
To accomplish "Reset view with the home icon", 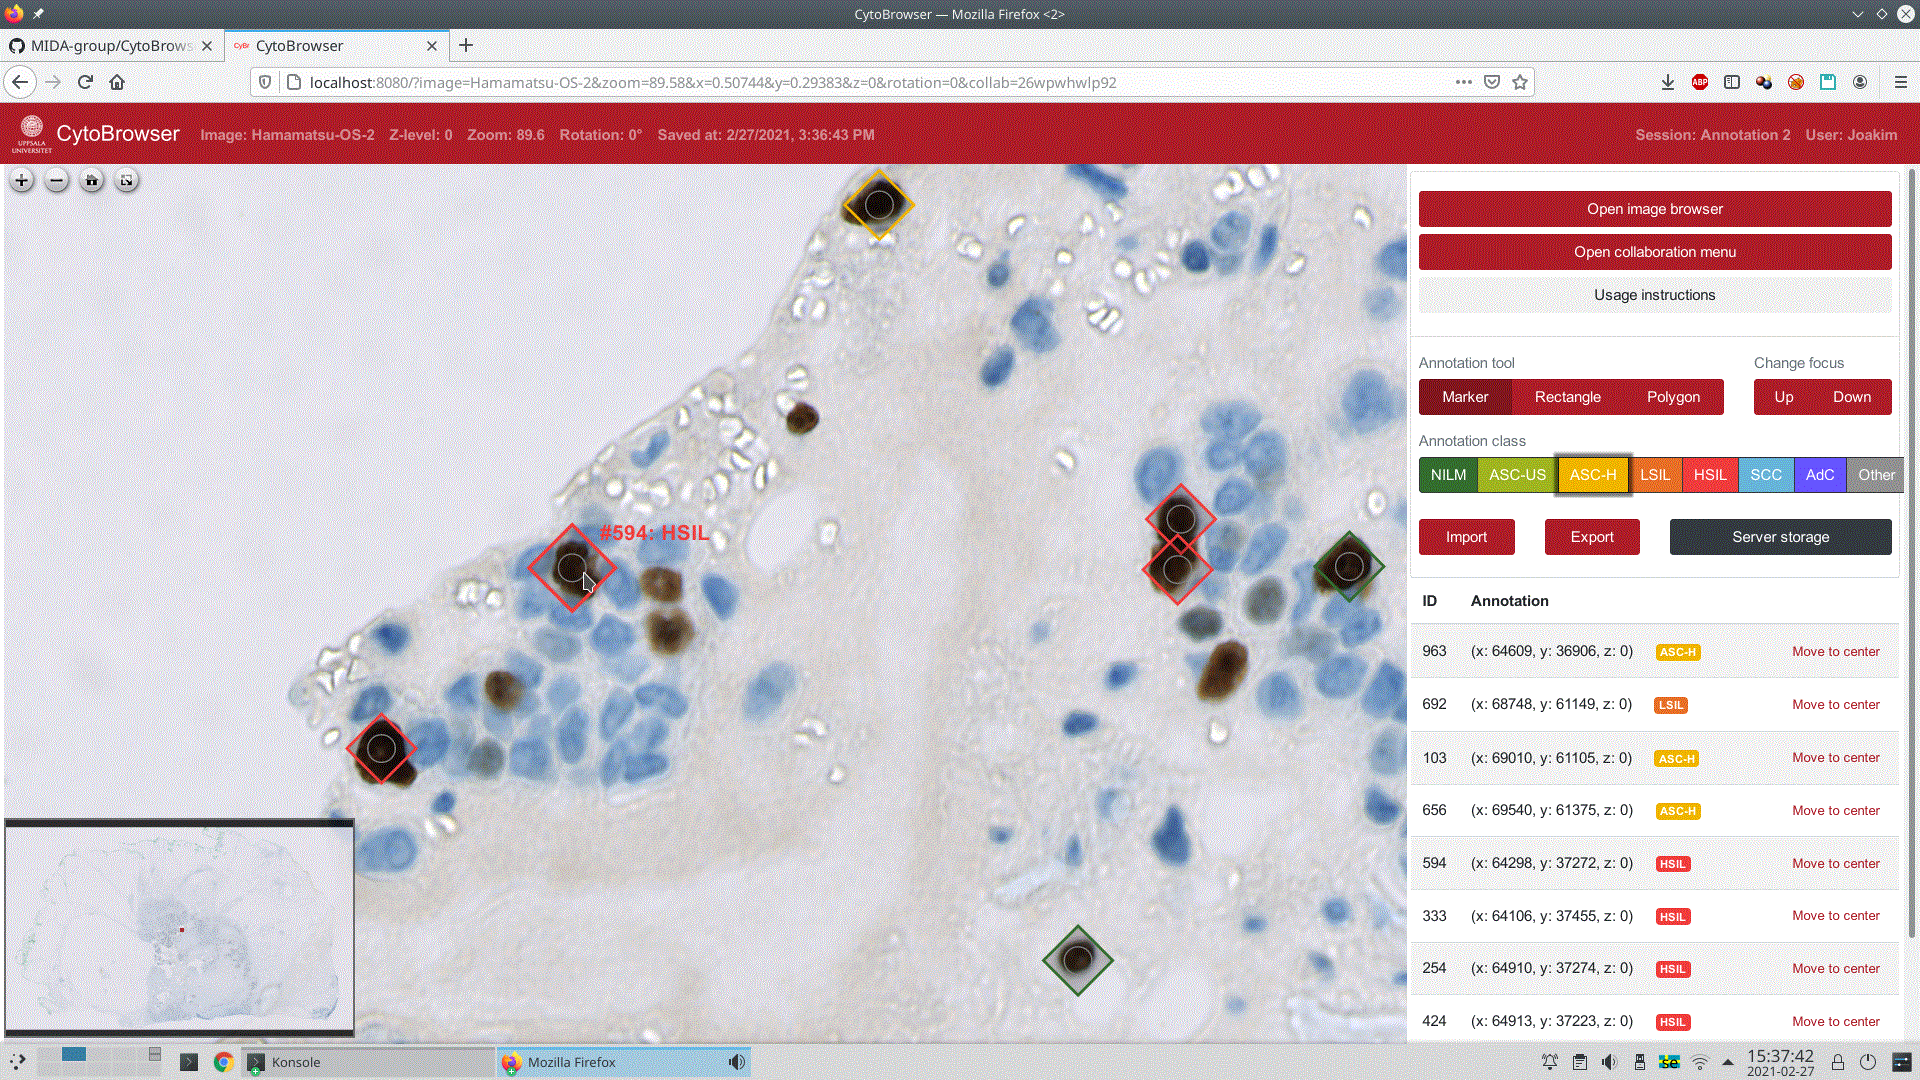I will [x=92, y=181].
